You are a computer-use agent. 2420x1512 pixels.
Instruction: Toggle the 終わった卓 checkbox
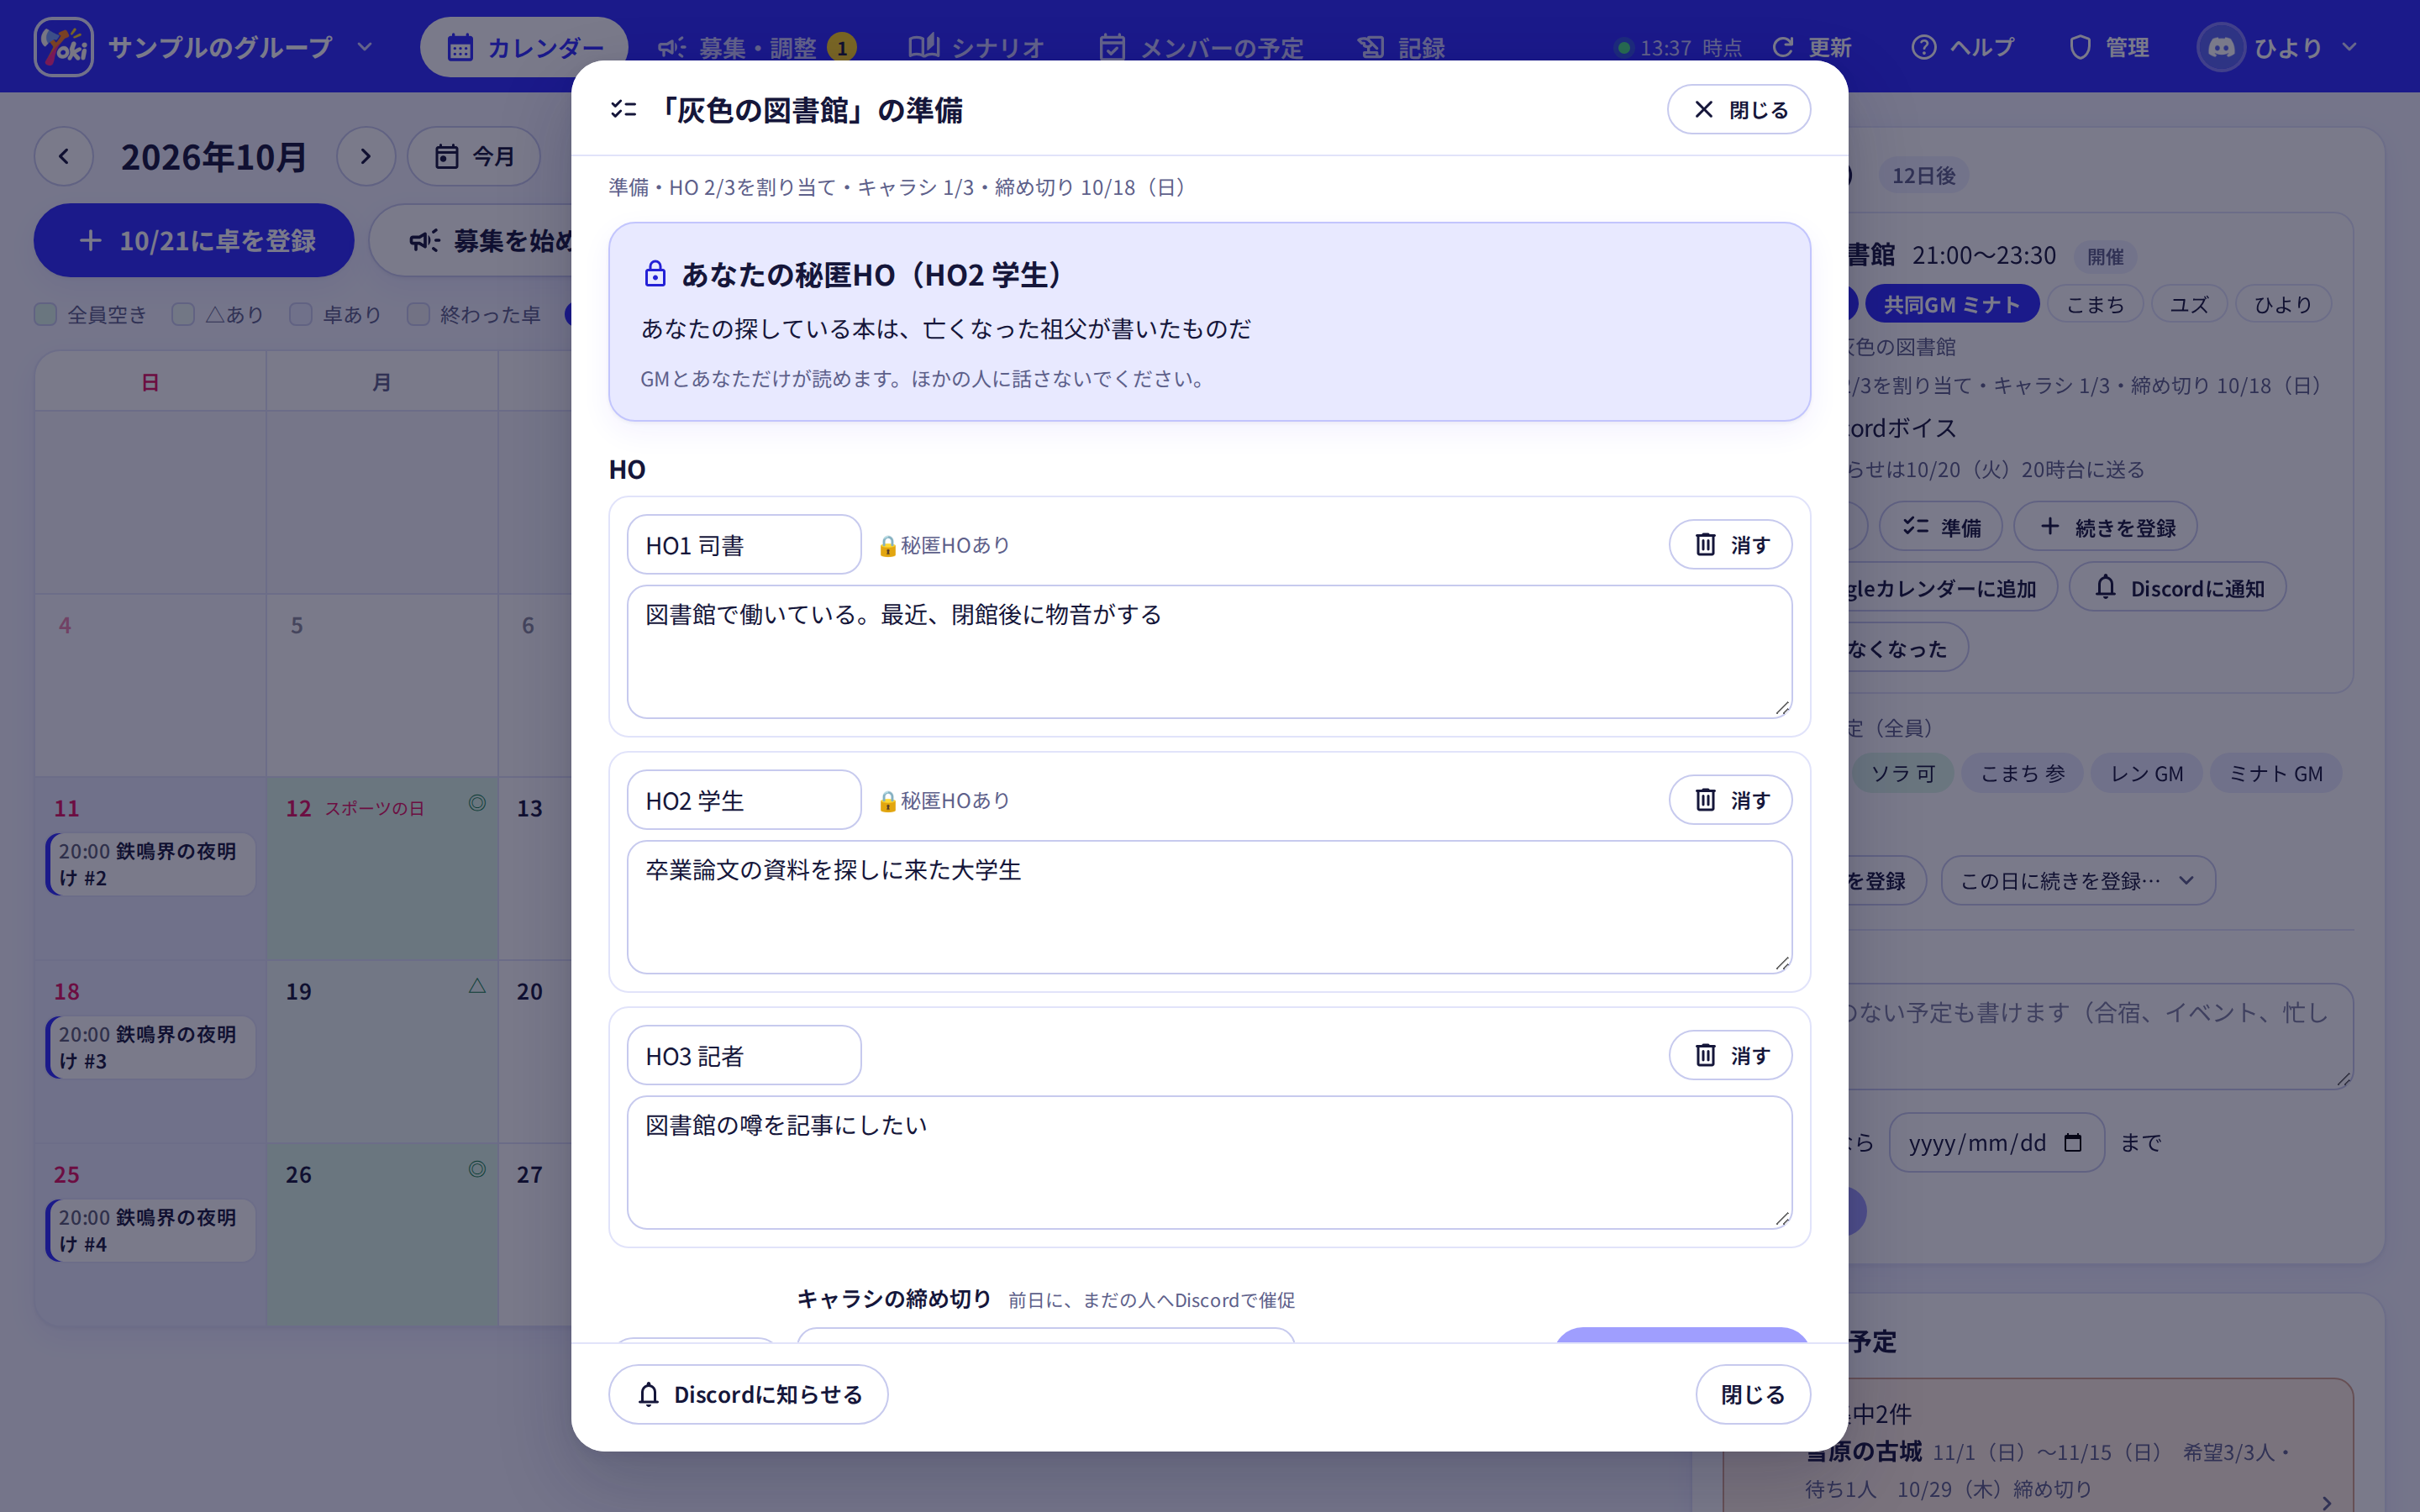coord(419,314)
